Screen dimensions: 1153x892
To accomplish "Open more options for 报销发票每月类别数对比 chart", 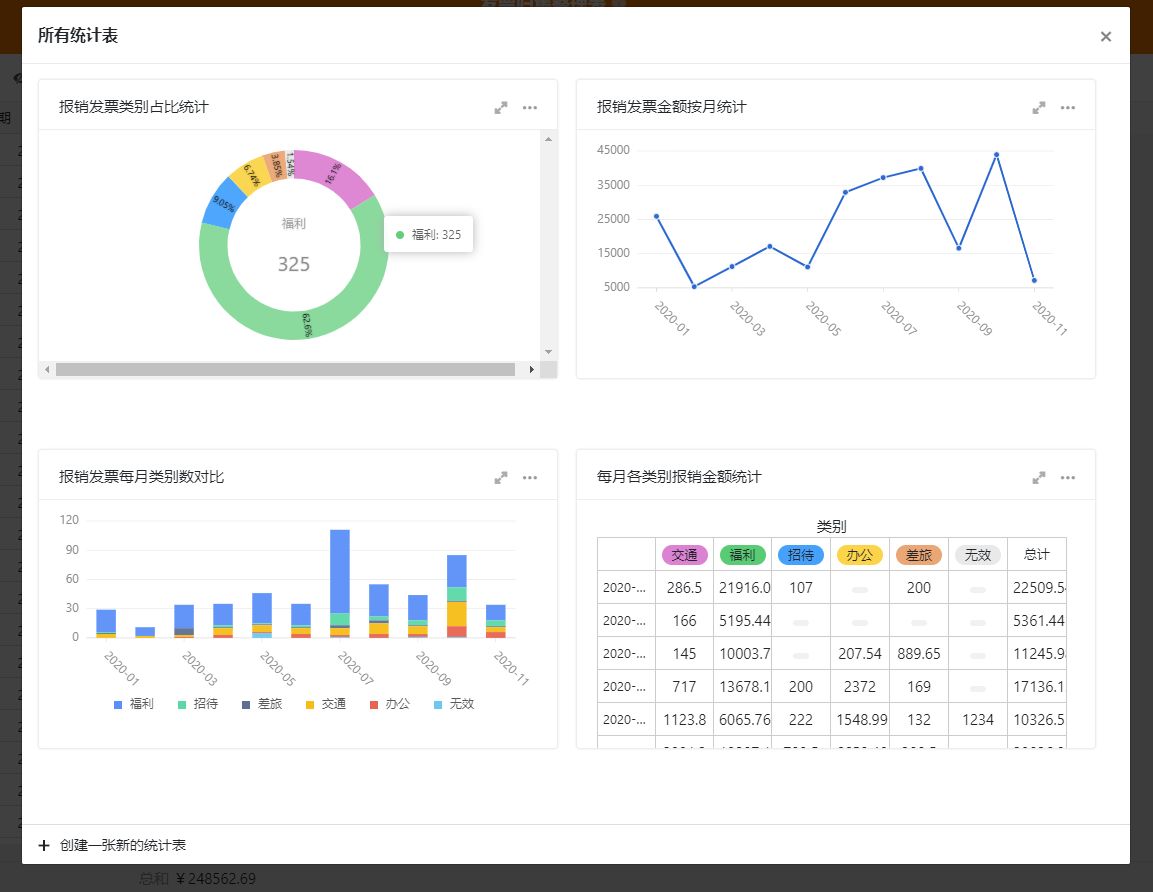I will click(x=530, y=478).
